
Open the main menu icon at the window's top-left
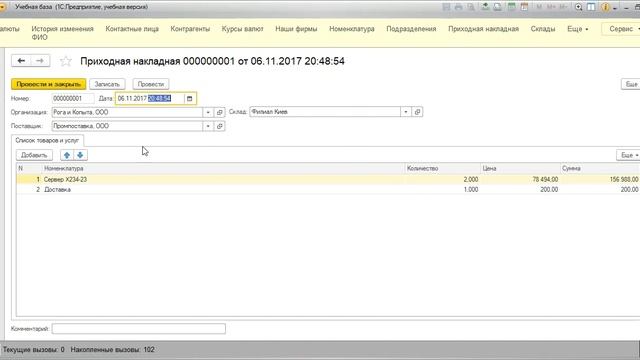[2, 7]
